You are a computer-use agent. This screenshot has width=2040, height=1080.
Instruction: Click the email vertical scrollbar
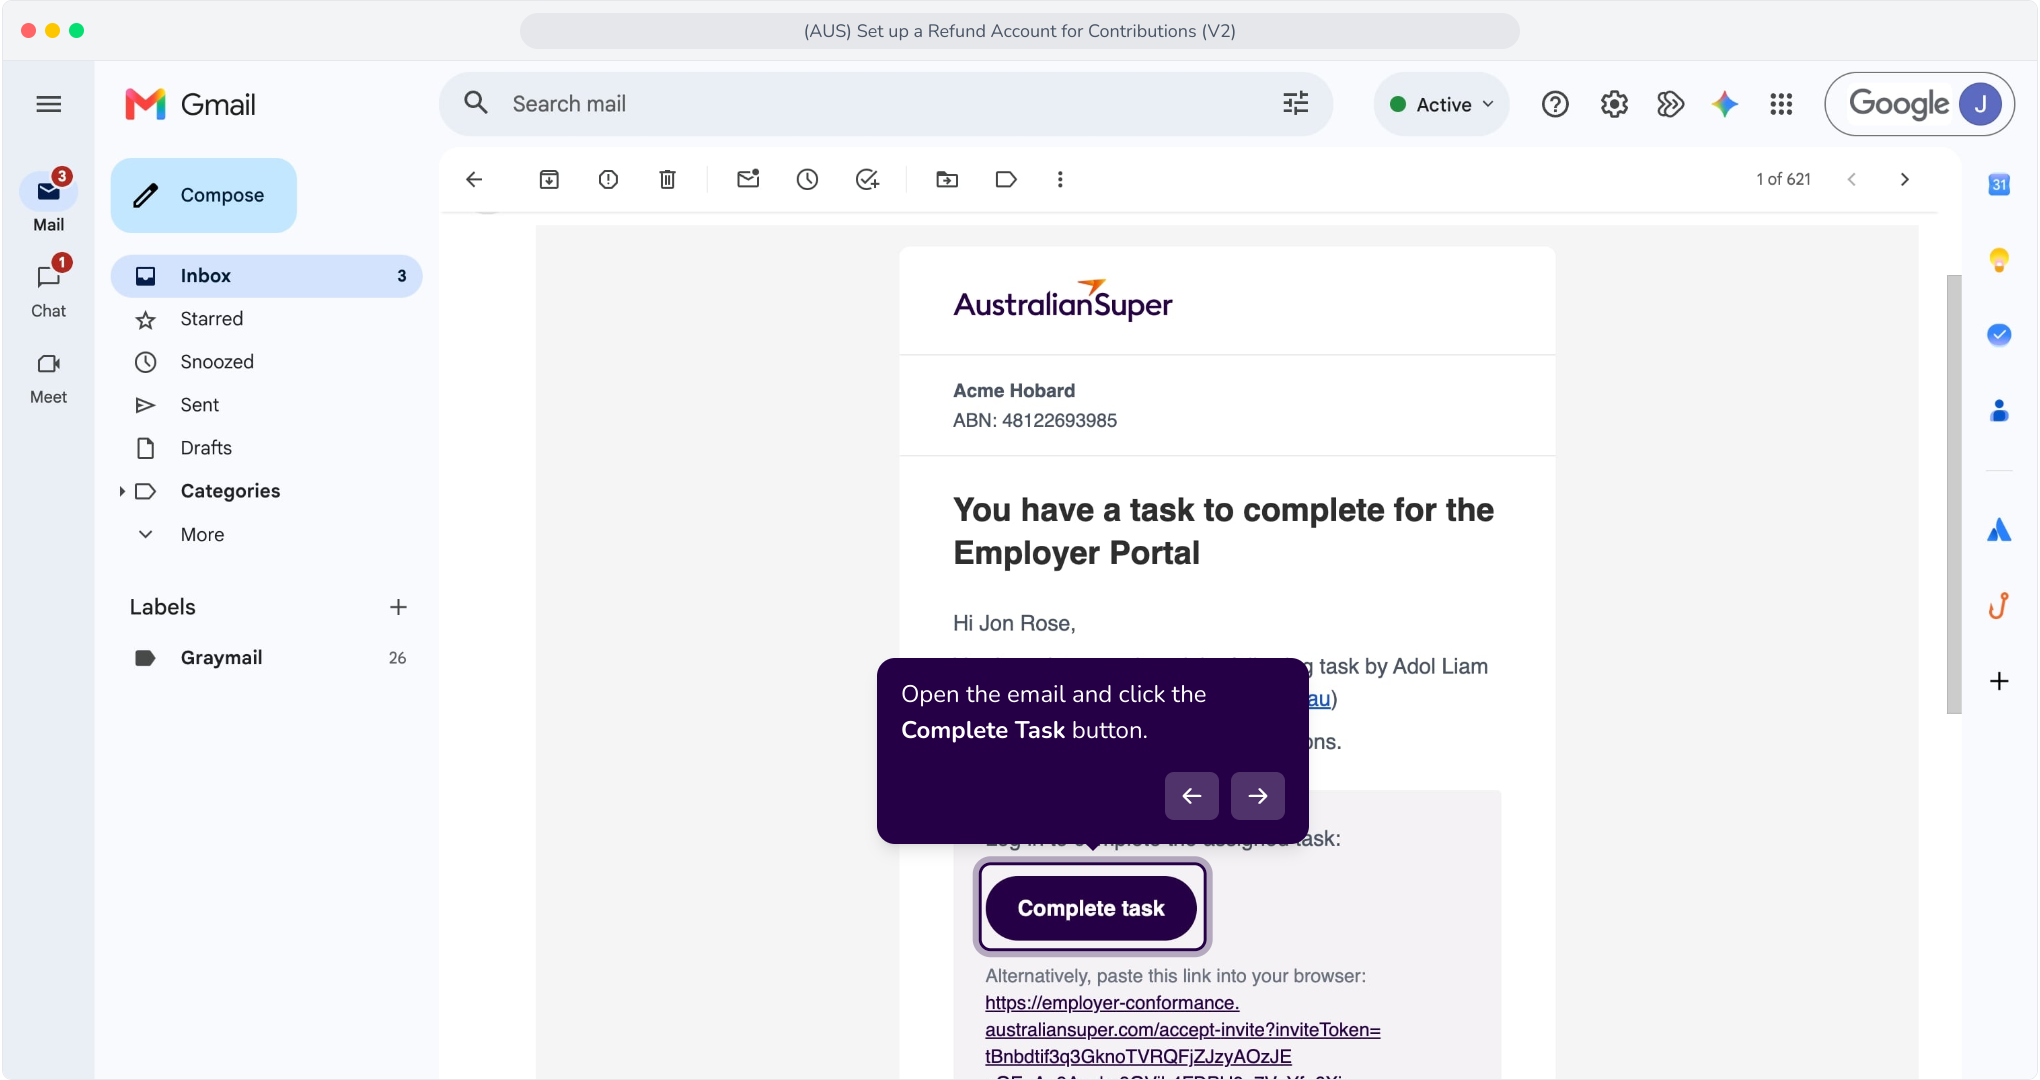[1954, 494]
